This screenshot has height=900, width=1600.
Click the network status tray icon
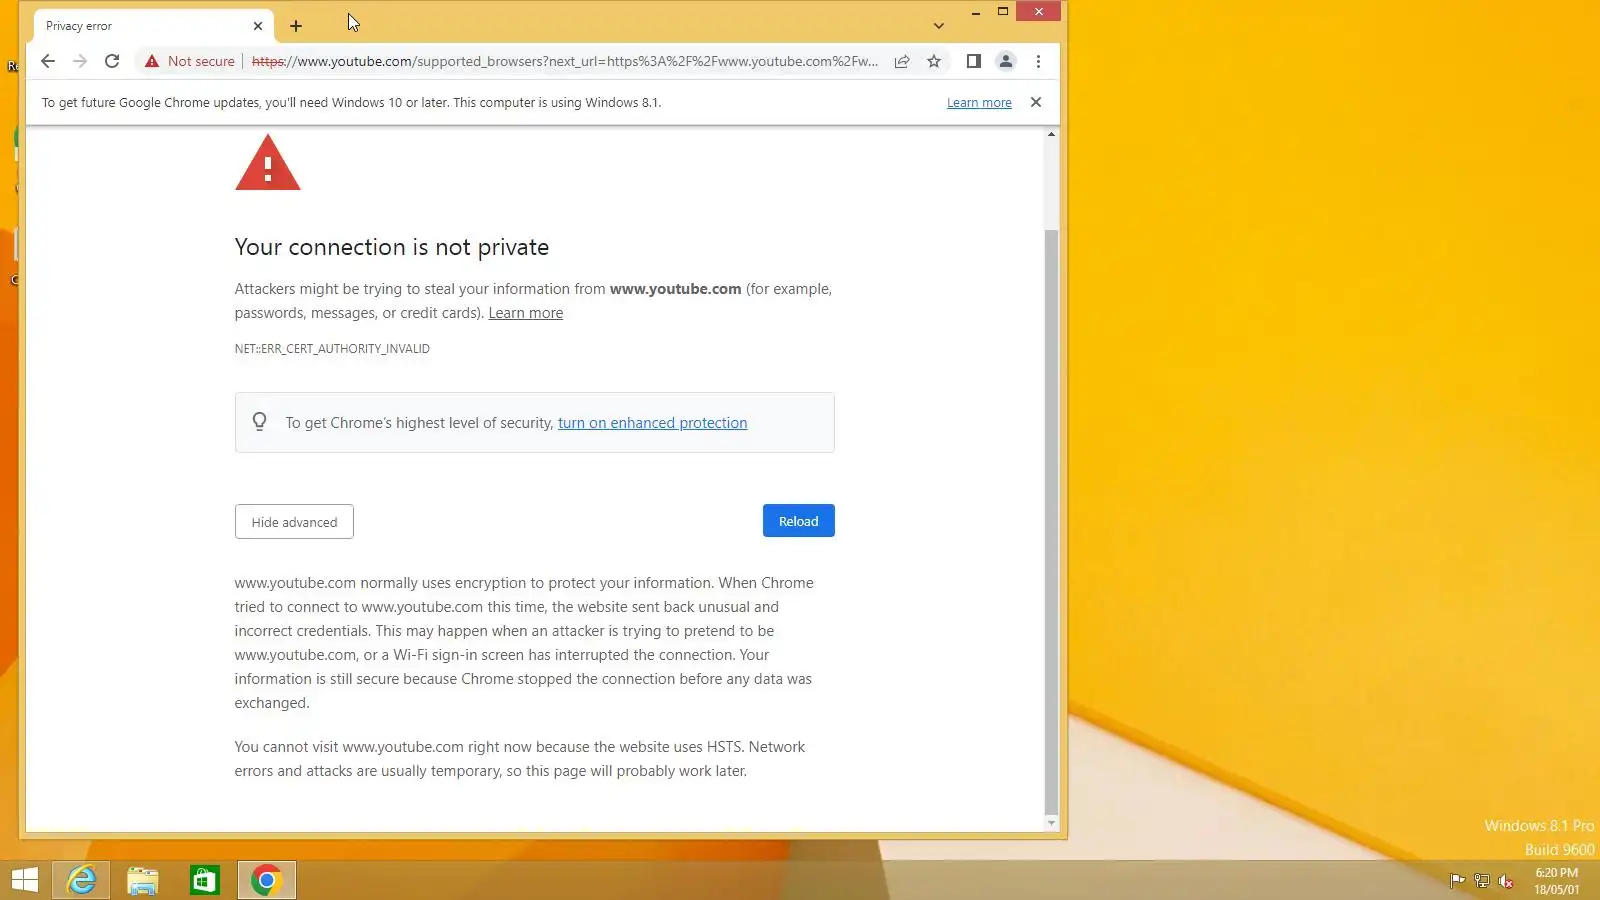[1482, 881]
